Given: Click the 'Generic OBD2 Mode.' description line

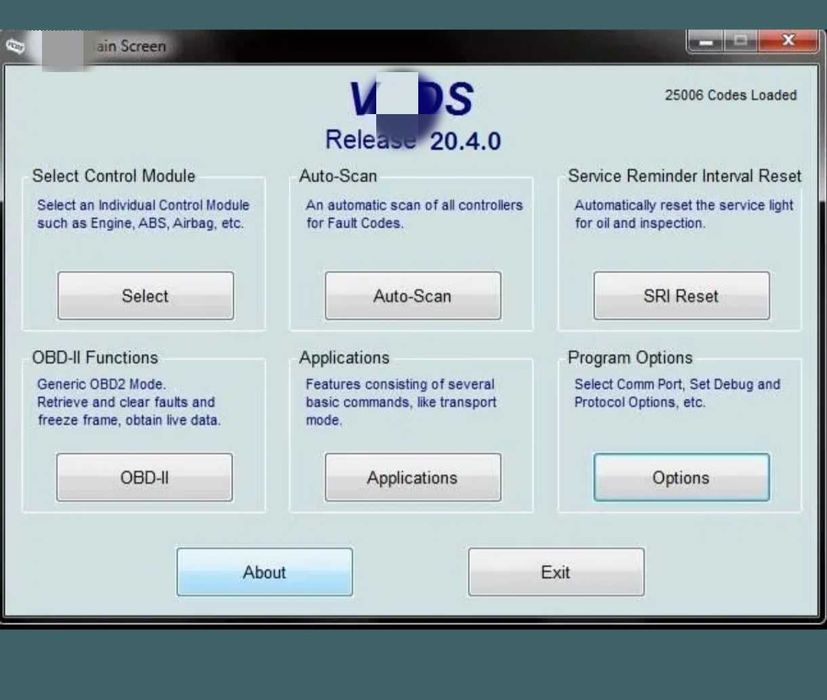Looking at the screenshot, I should 101,384.
